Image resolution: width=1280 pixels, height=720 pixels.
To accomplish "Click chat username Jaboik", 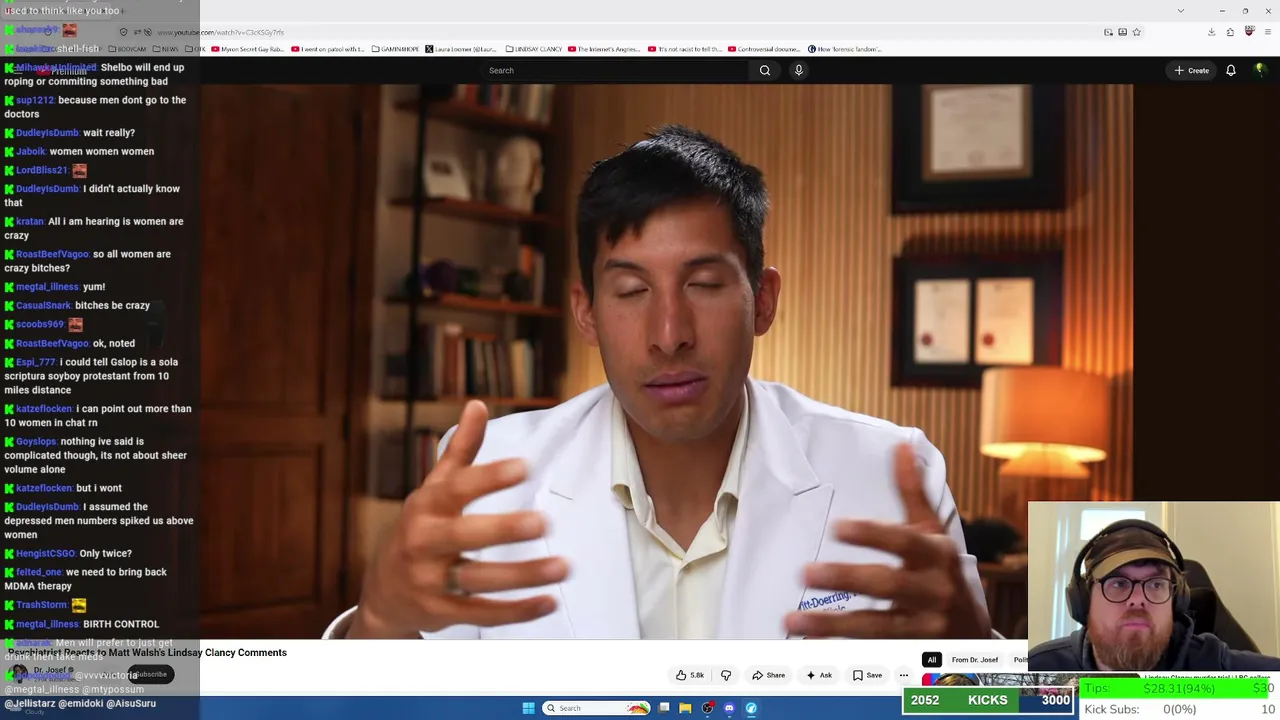I will (x=31, y=152).
